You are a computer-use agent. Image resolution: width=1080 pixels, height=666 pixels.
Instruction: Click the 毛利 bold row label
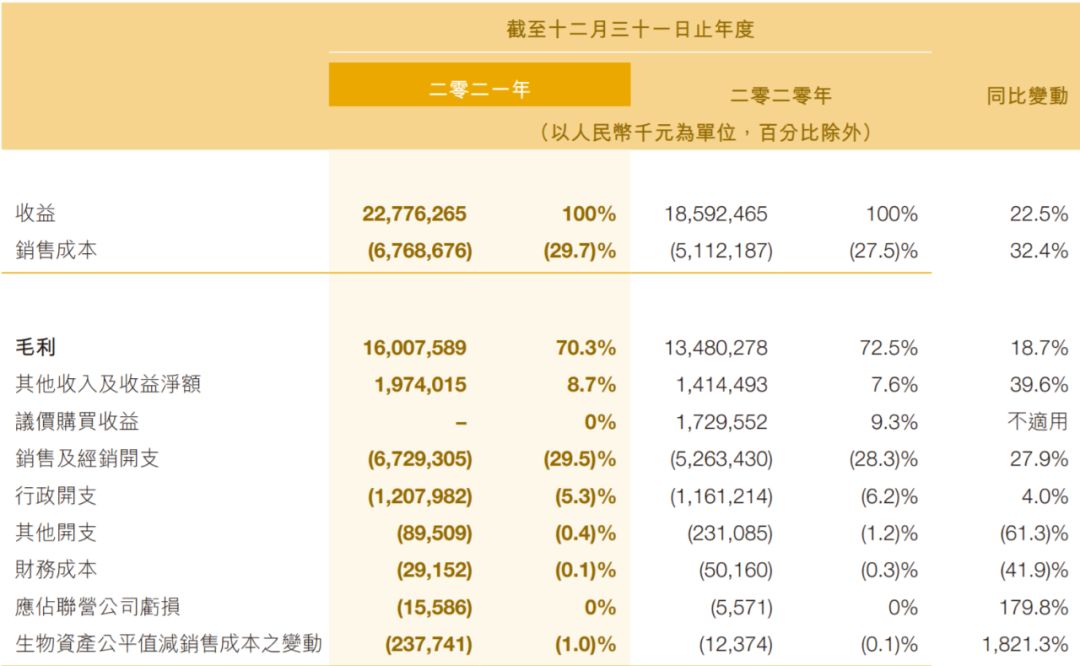(36, 347)
